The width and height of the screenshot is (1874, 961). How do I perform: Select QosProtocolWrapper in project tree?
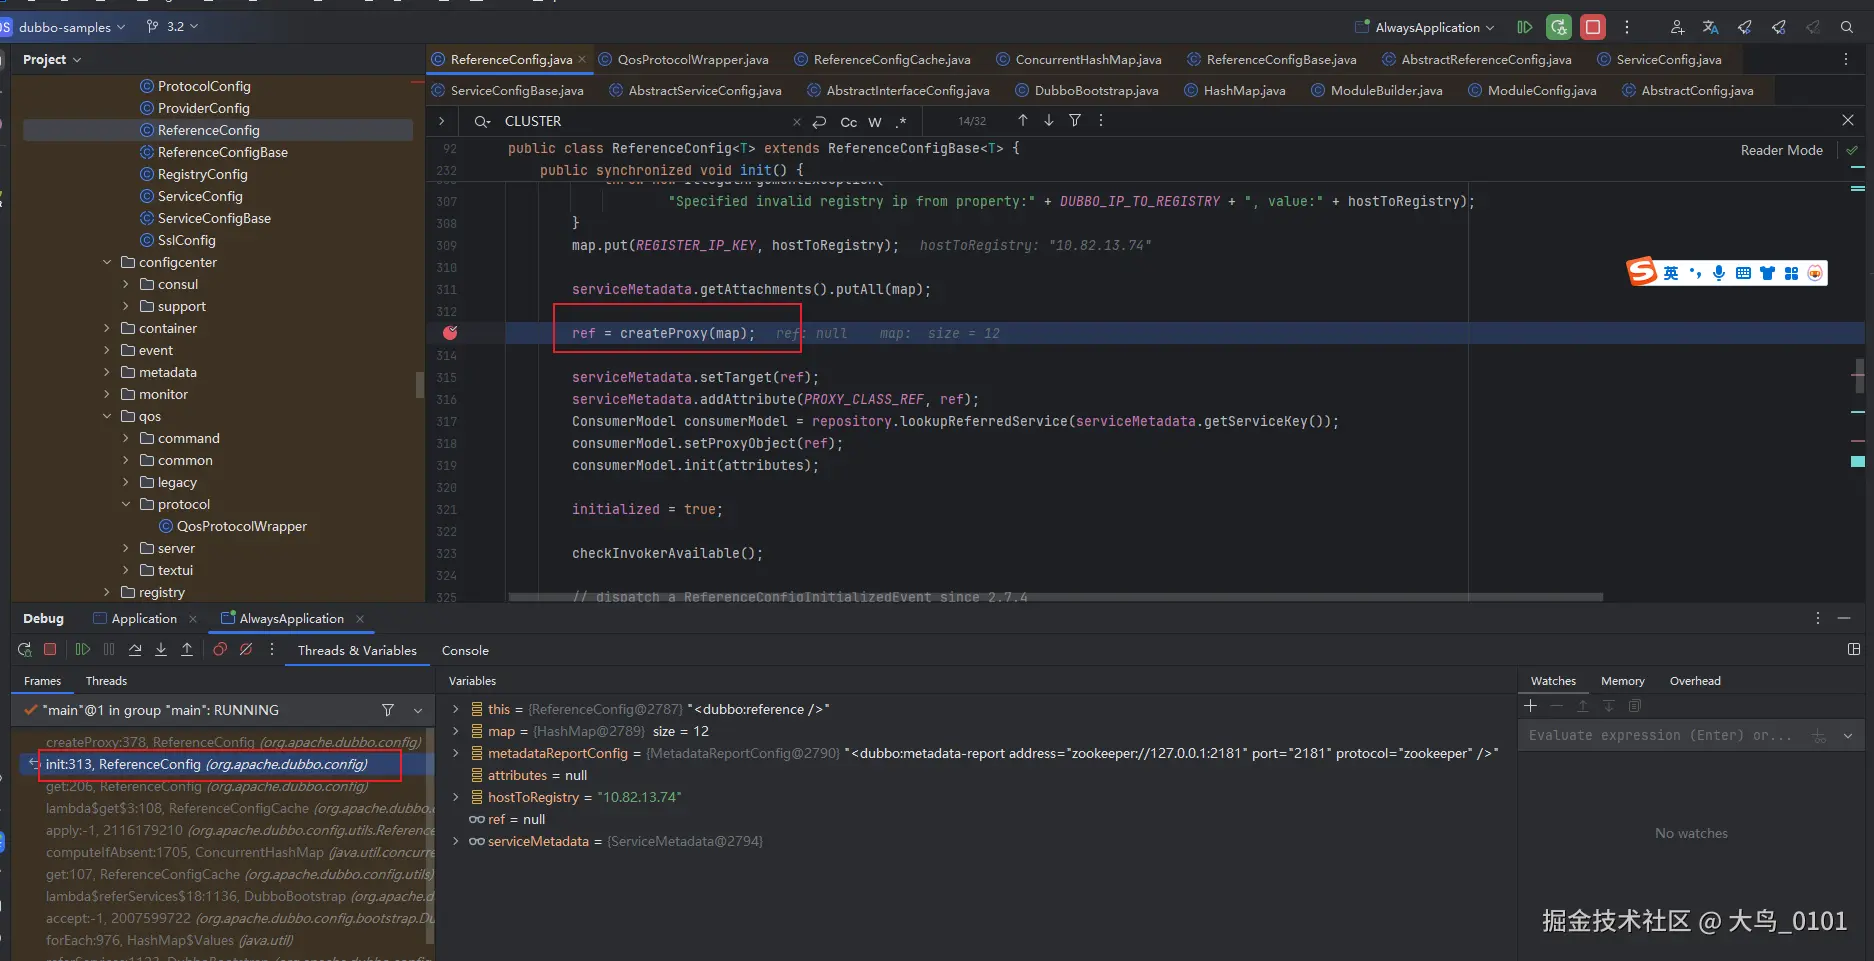(241, 526)
